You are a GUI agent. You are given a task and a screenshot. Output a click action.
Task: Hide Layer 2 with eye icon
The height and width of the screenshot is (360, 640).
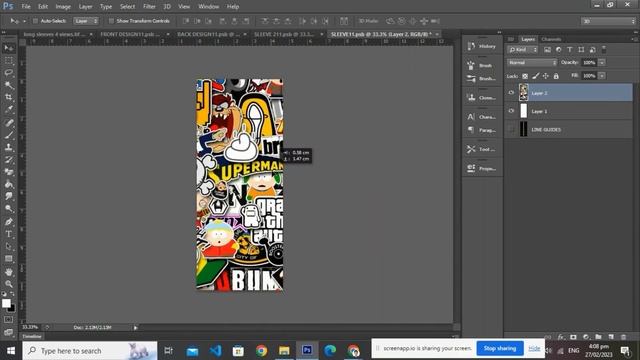(511, 93)
